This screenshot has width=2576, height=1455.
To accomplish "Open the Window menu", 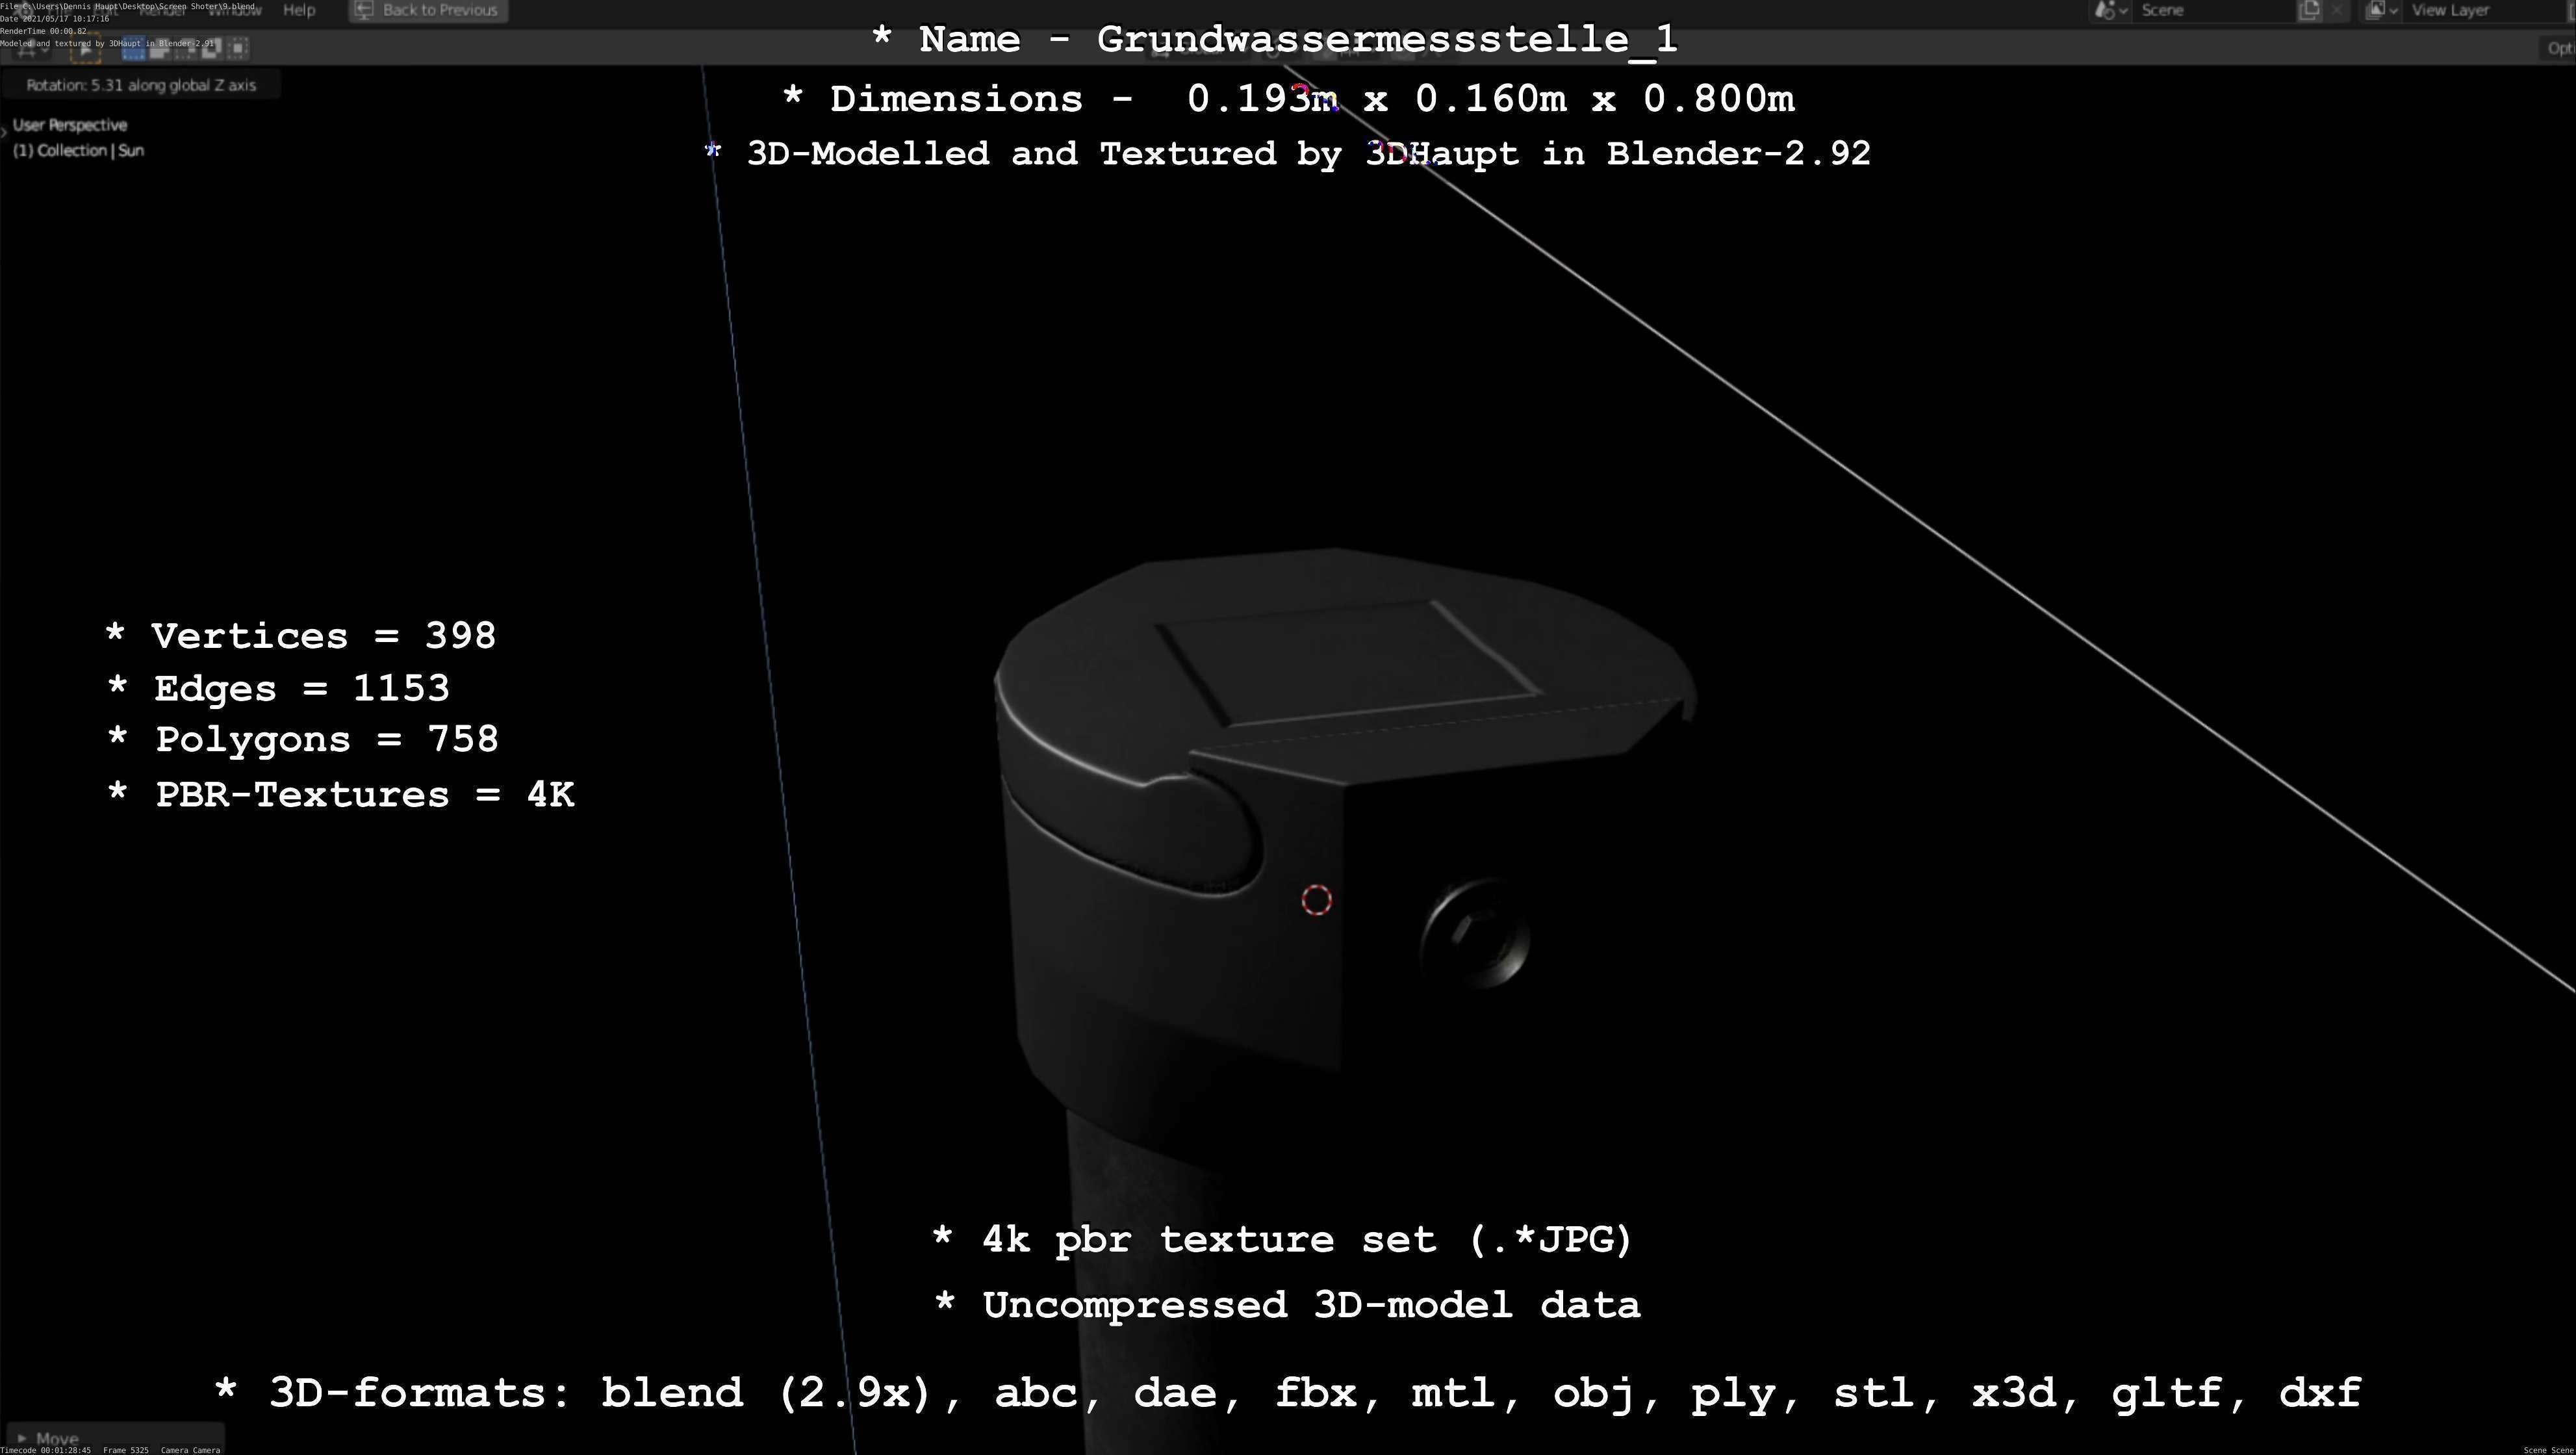I will point(235,10).
